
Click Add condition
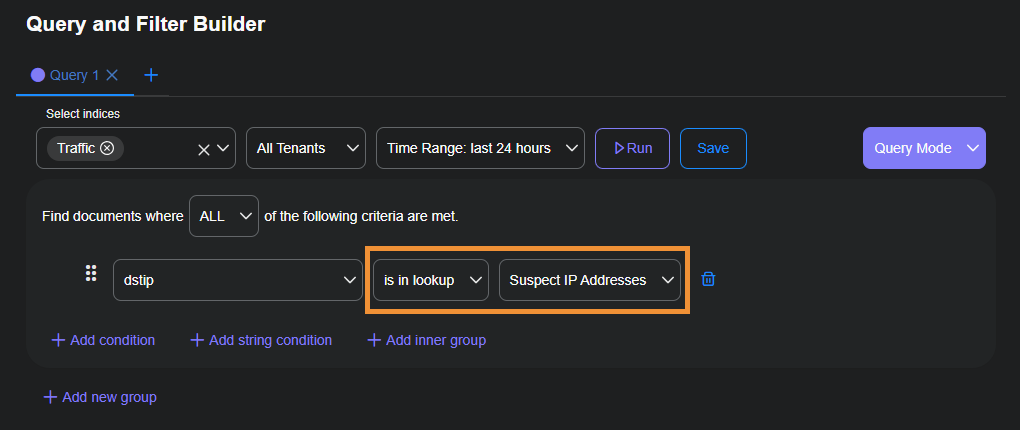point(103,340)
